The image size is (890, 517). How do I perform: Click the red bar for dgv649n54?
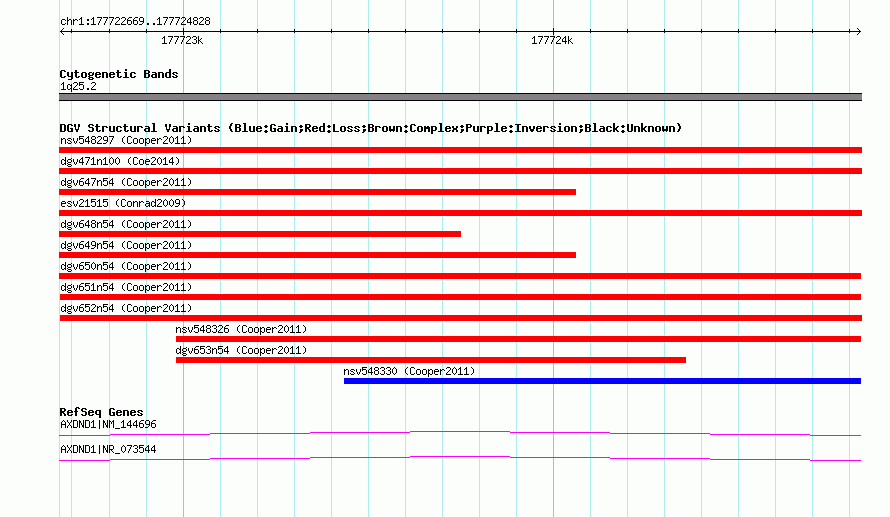[317, 255]
